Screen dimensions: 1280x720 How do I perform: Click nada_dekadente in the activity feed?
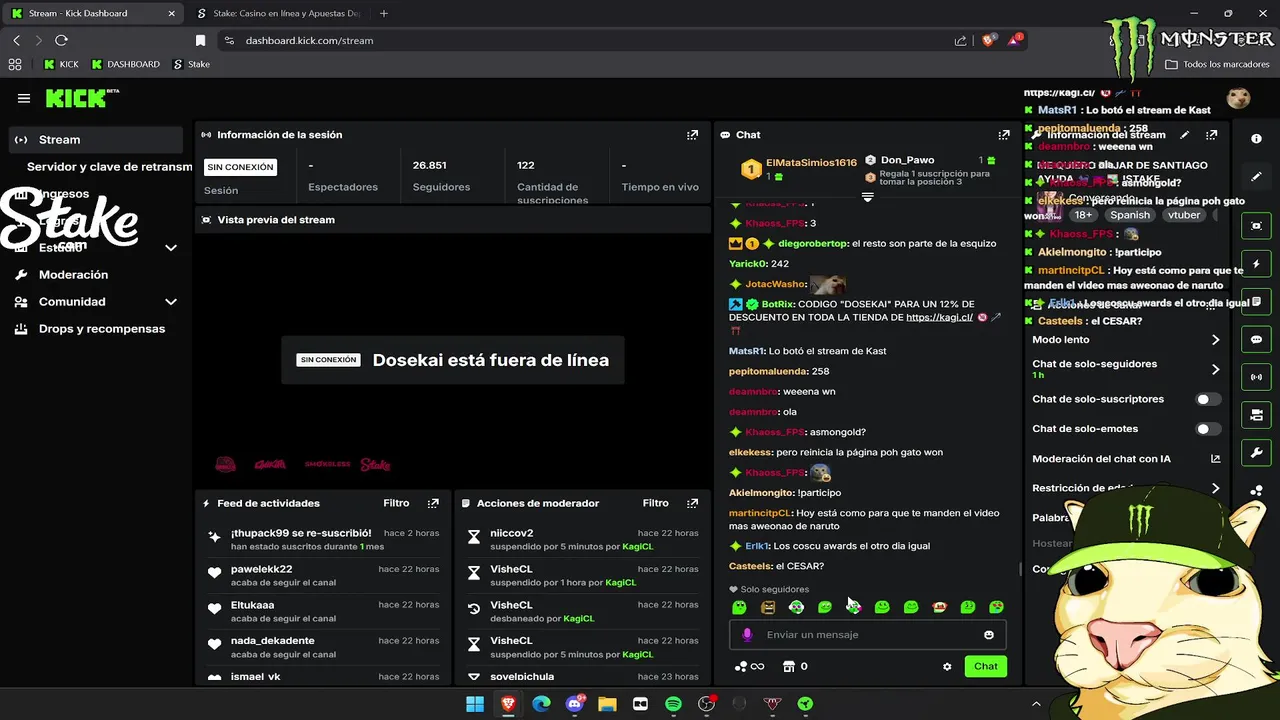point(272,641)
